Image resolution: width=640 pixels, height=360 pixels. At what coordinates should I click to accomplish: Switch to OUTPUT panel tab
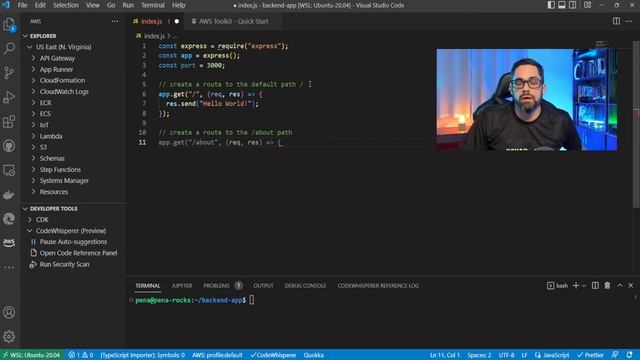click(263, 286)
